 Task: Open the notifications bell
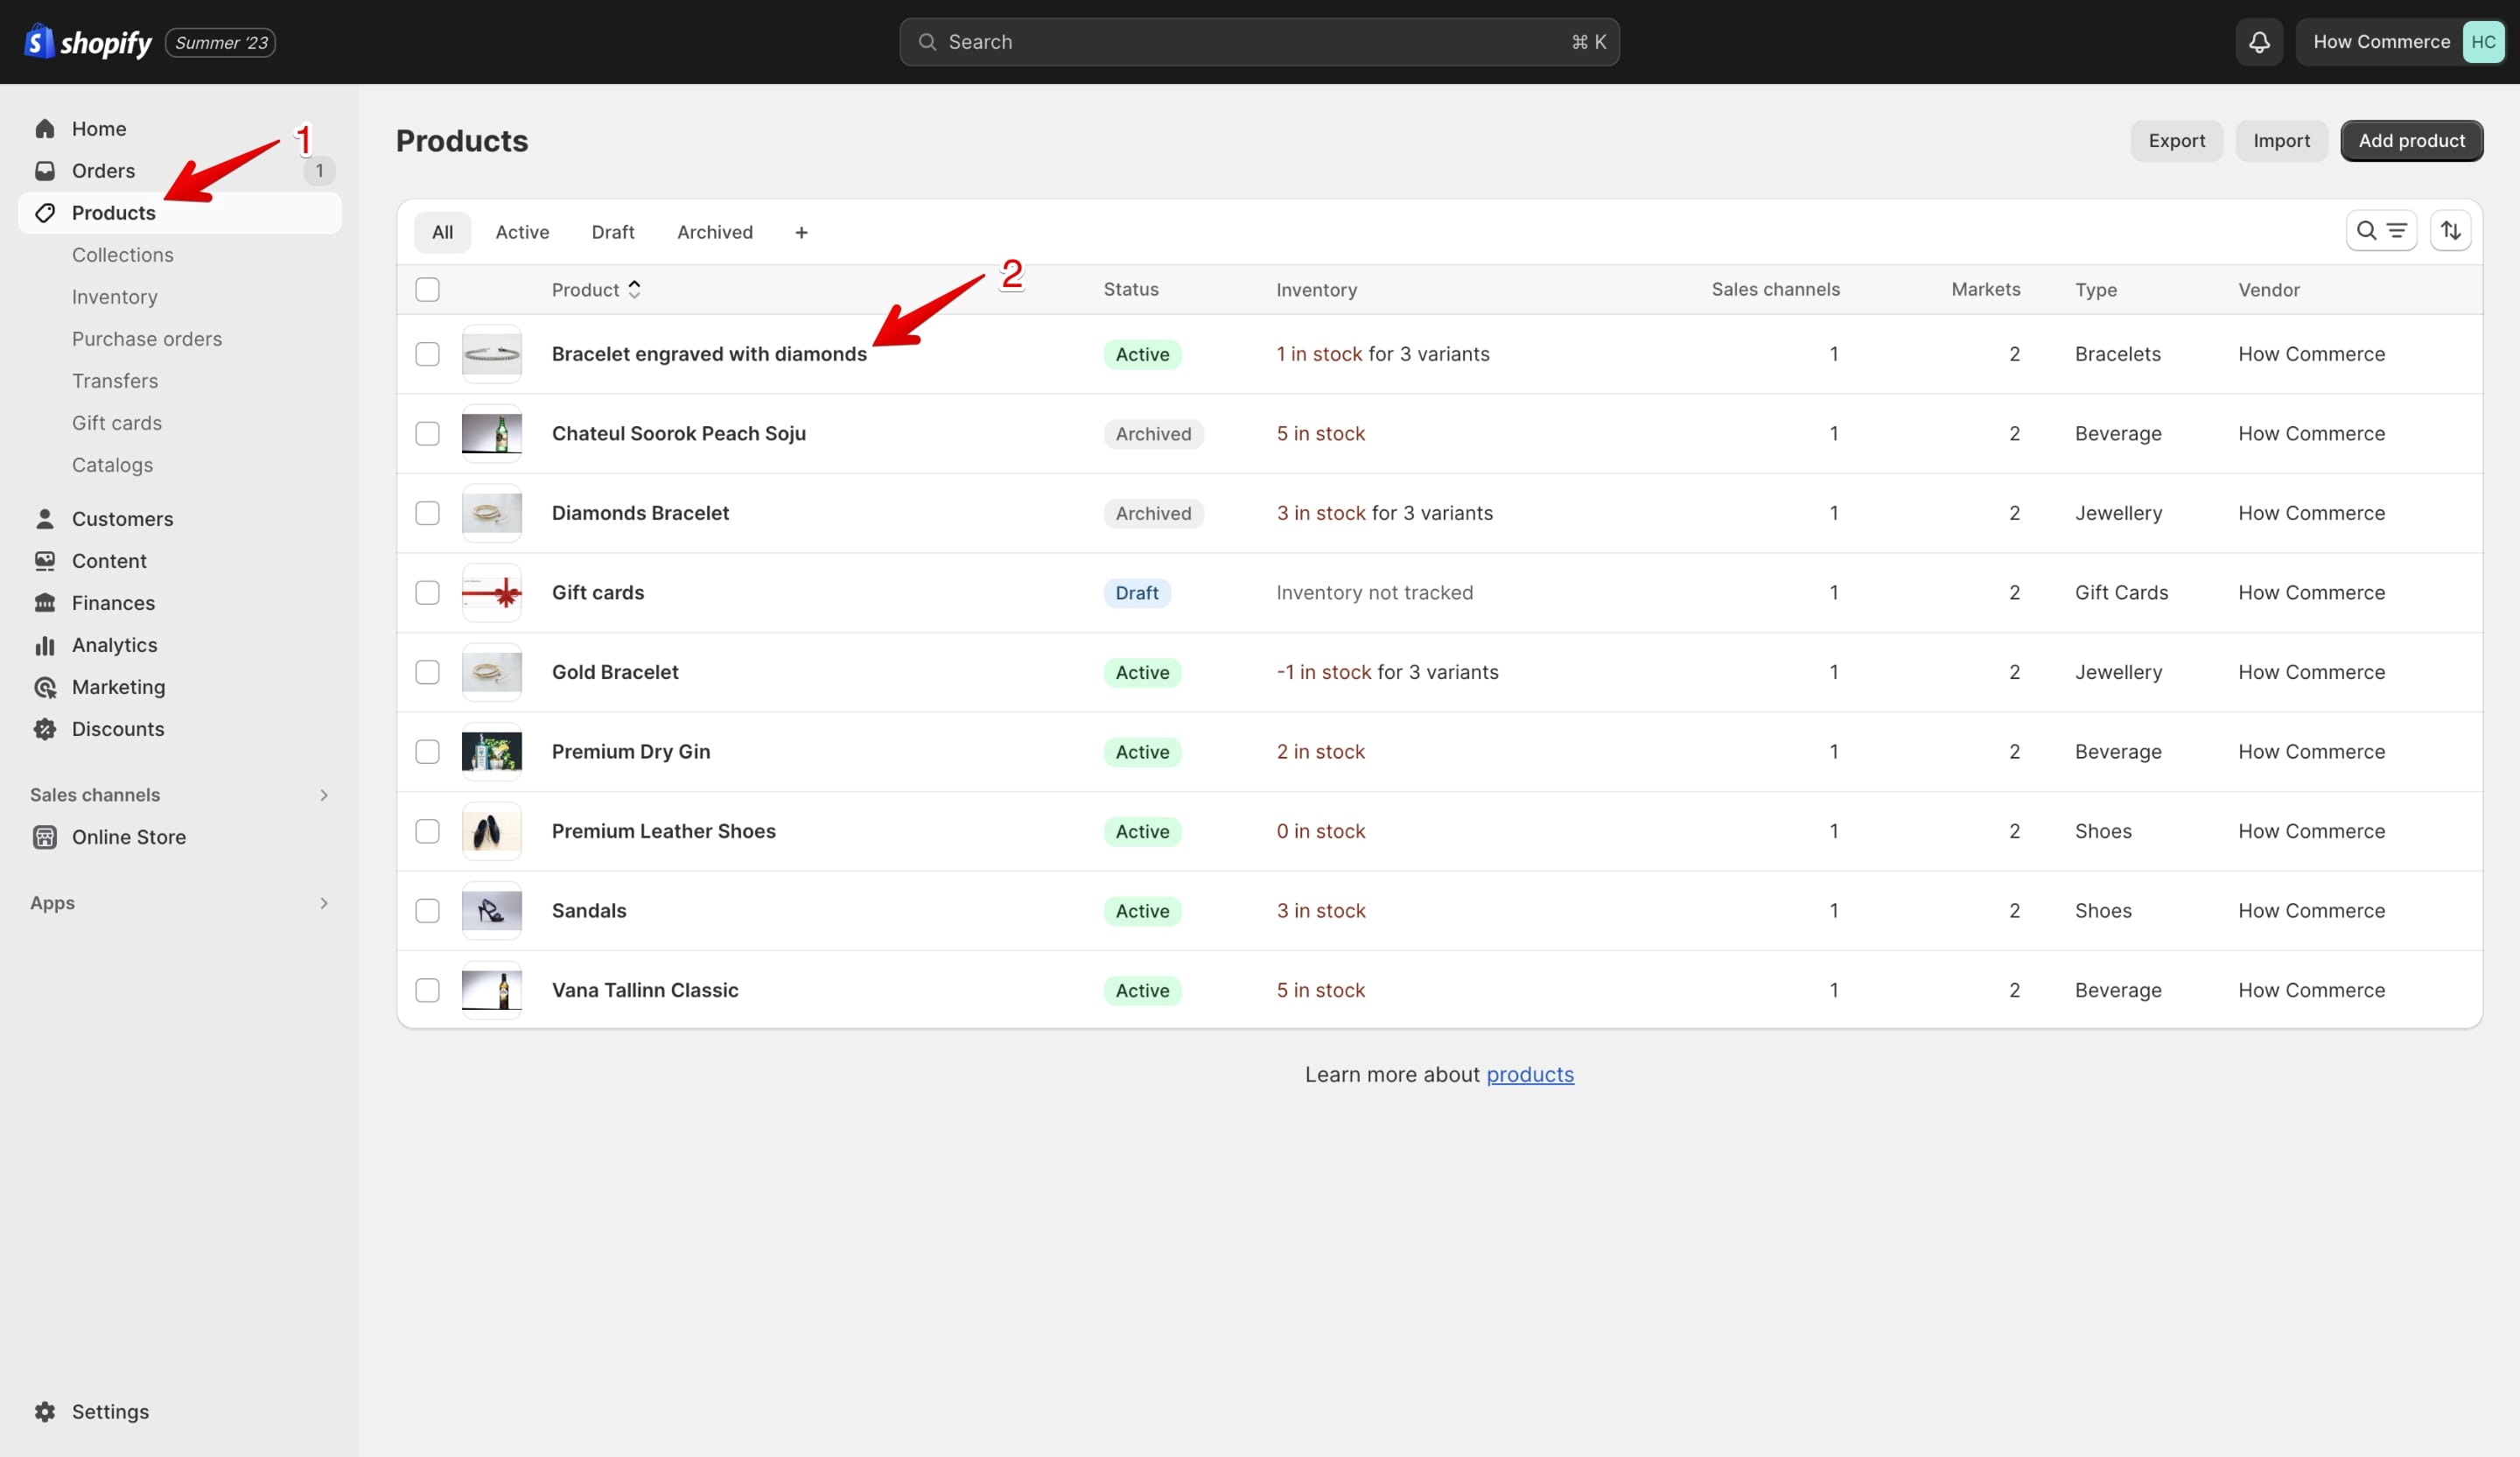(x=2259, y=42)
